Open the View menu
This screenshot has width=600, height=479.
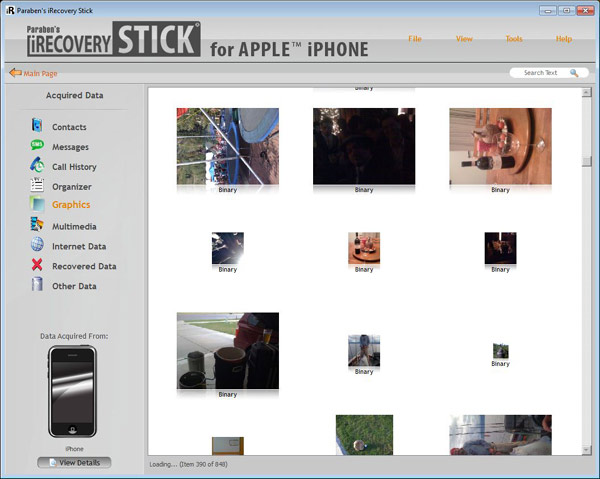pos(464,39)
